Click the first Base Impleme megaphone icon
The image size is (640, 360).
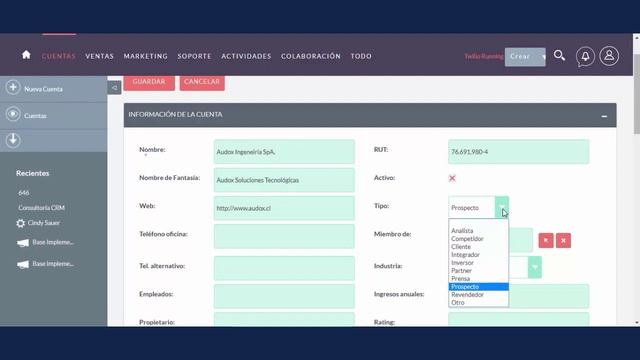(x=23, y=243)
